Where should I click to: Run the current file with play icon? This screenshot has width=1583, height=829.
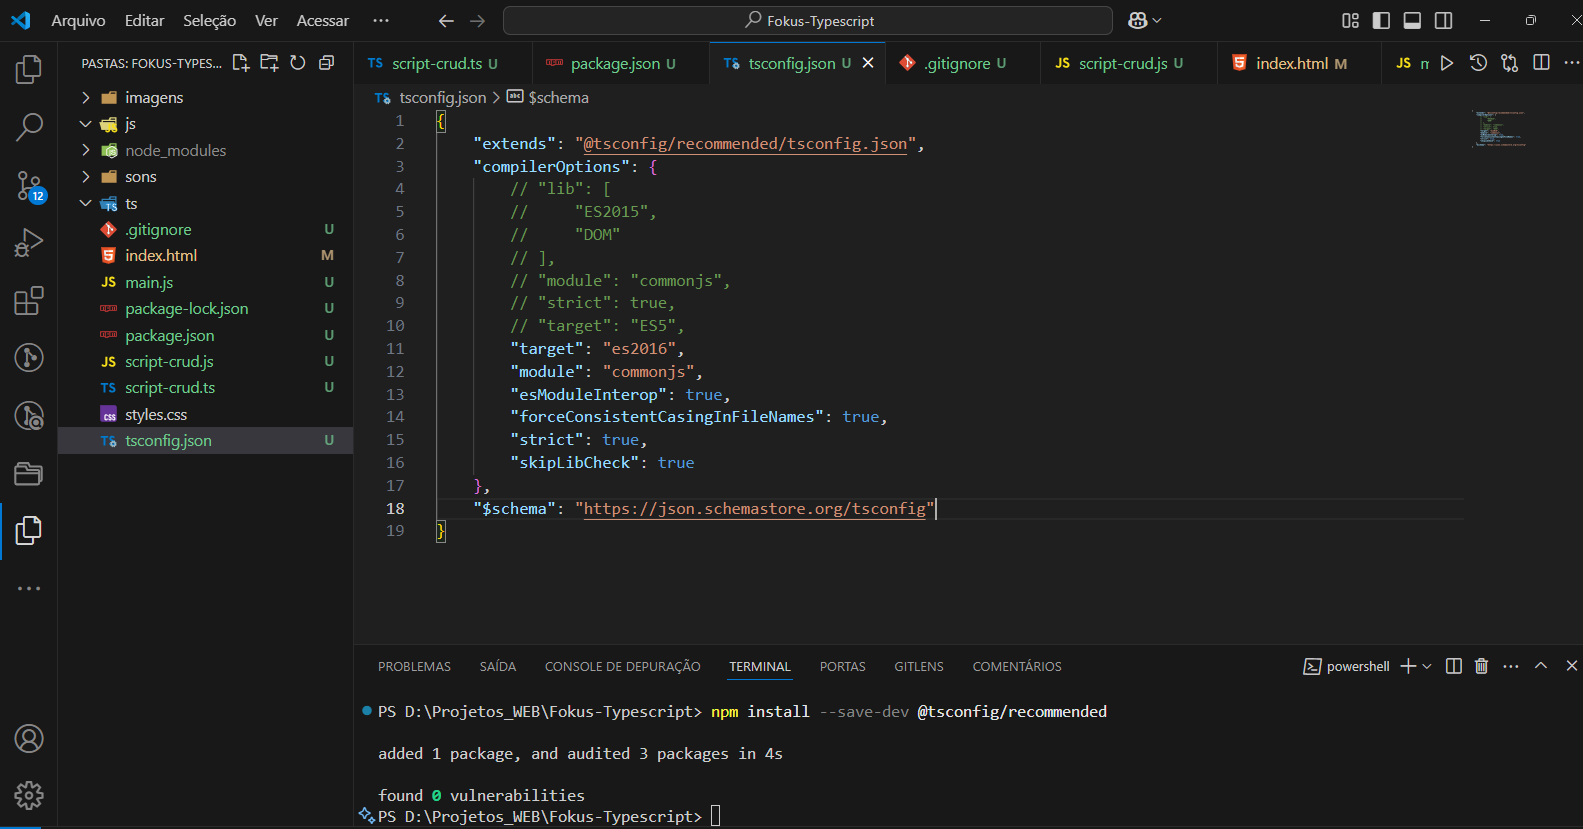tap(1447, 63)
